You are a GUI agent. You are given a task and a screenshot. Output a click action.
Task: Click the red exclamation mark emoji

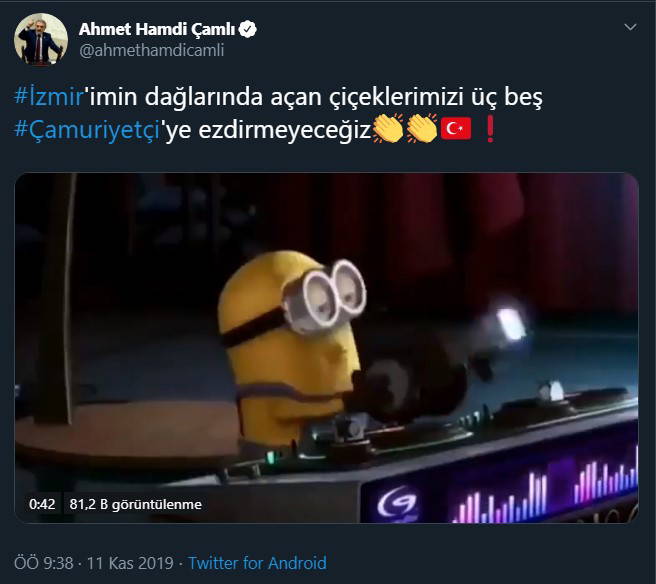point(489,129)
